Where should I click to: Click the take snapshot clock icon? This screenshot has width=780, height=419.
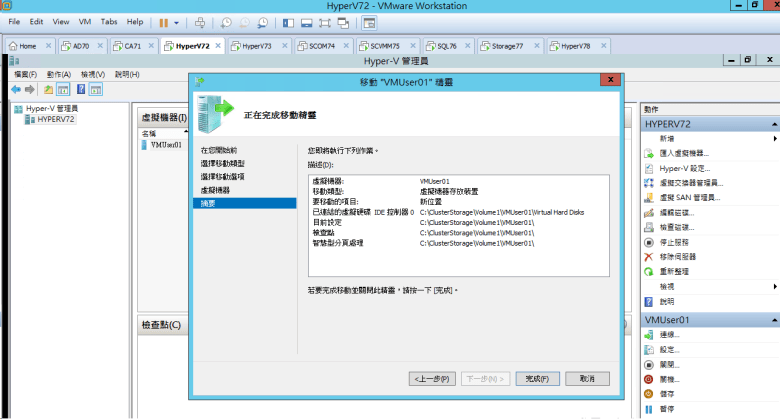tap(227, 21)
